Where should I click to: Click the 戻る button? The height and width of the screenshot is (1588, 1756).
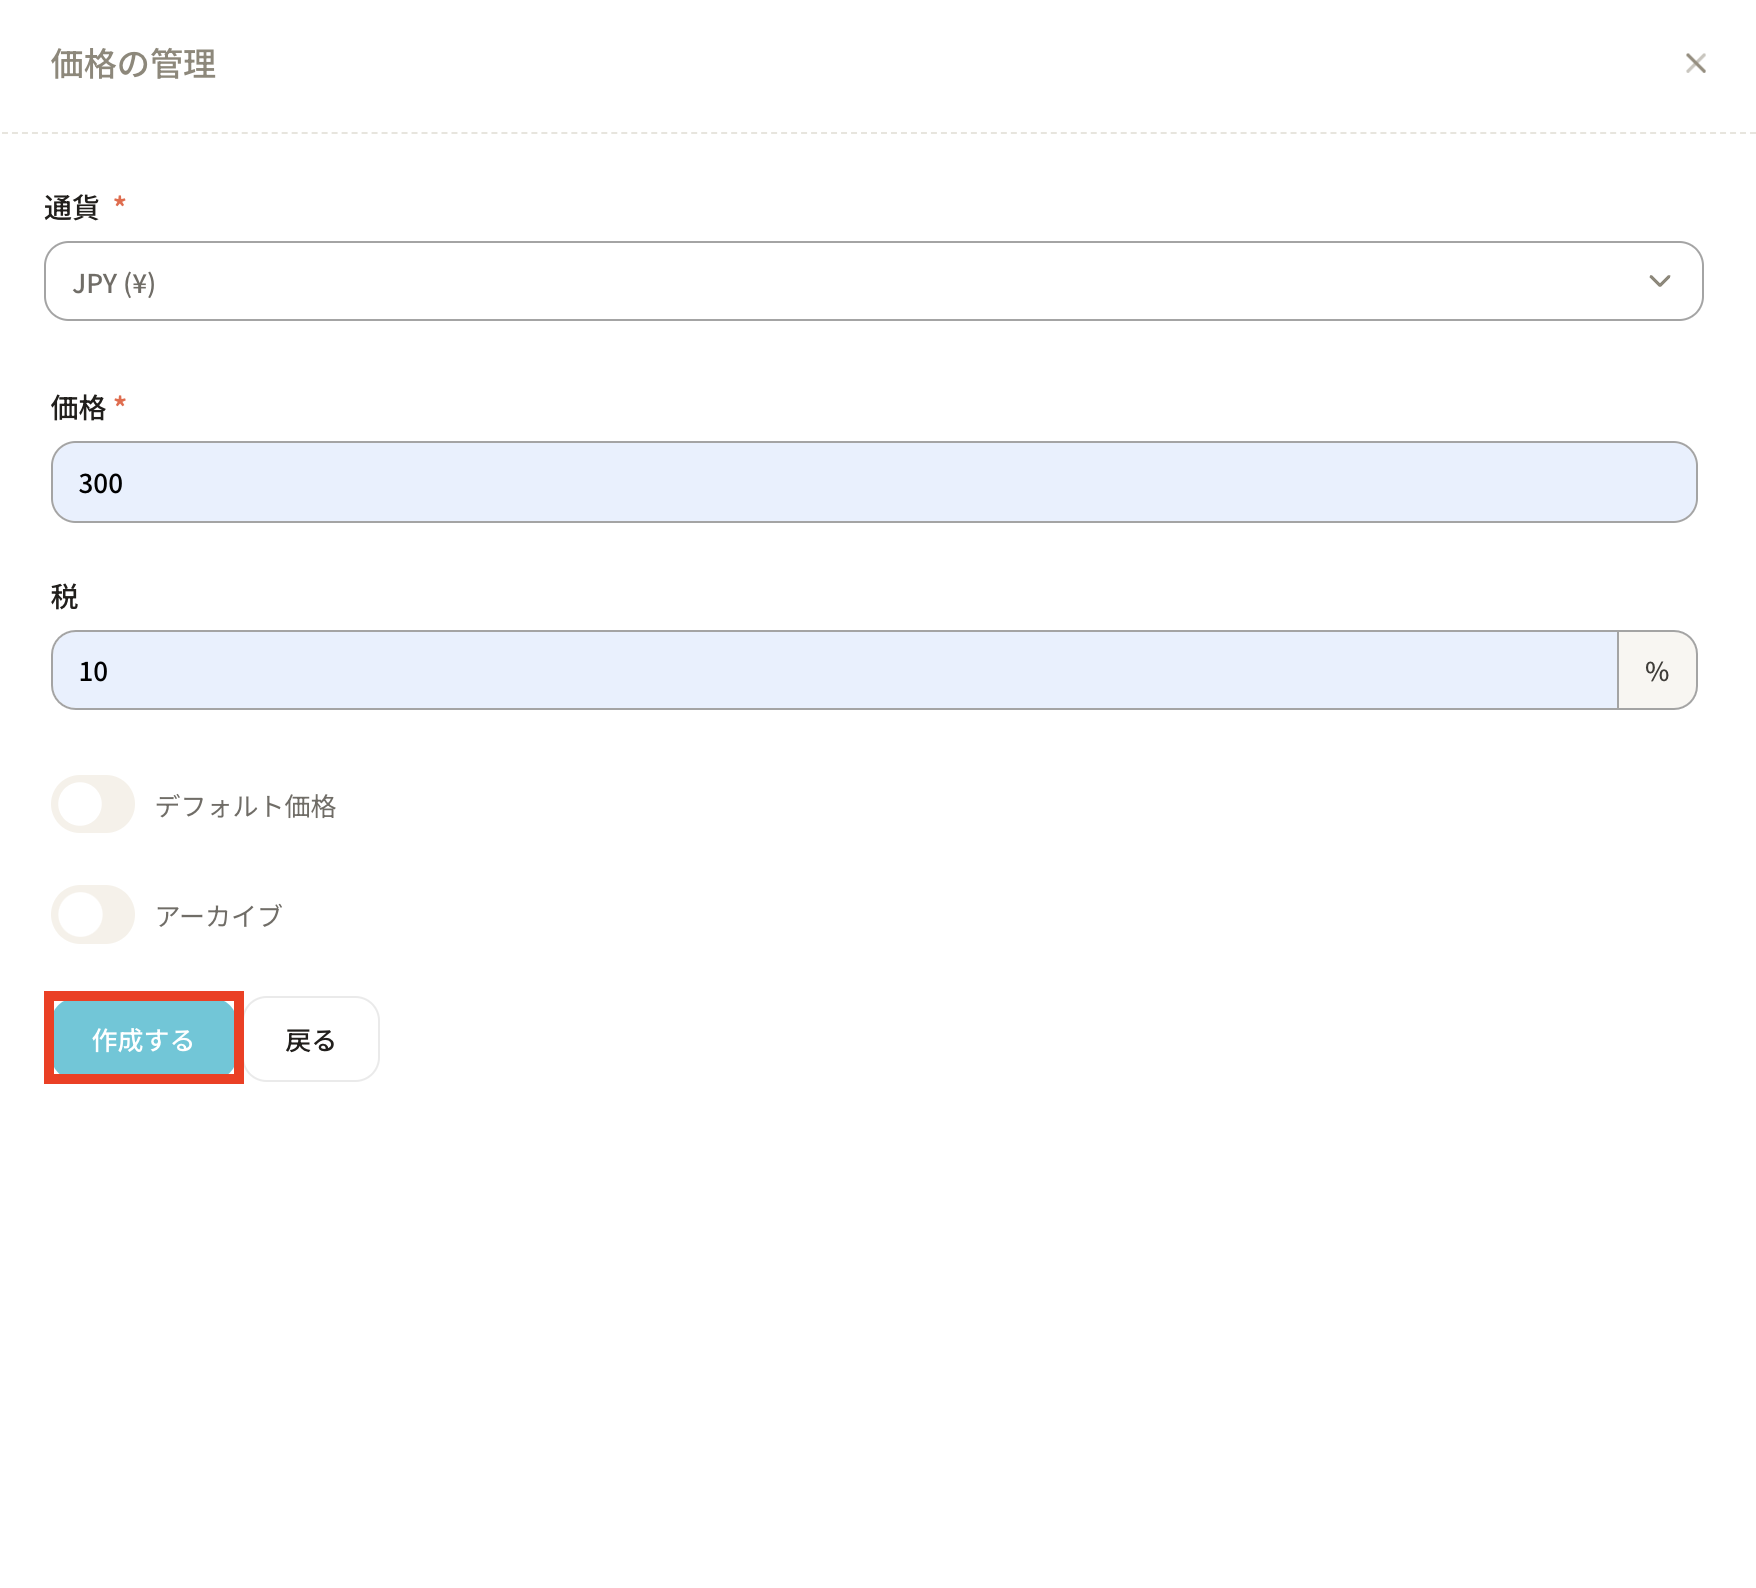310,1040
